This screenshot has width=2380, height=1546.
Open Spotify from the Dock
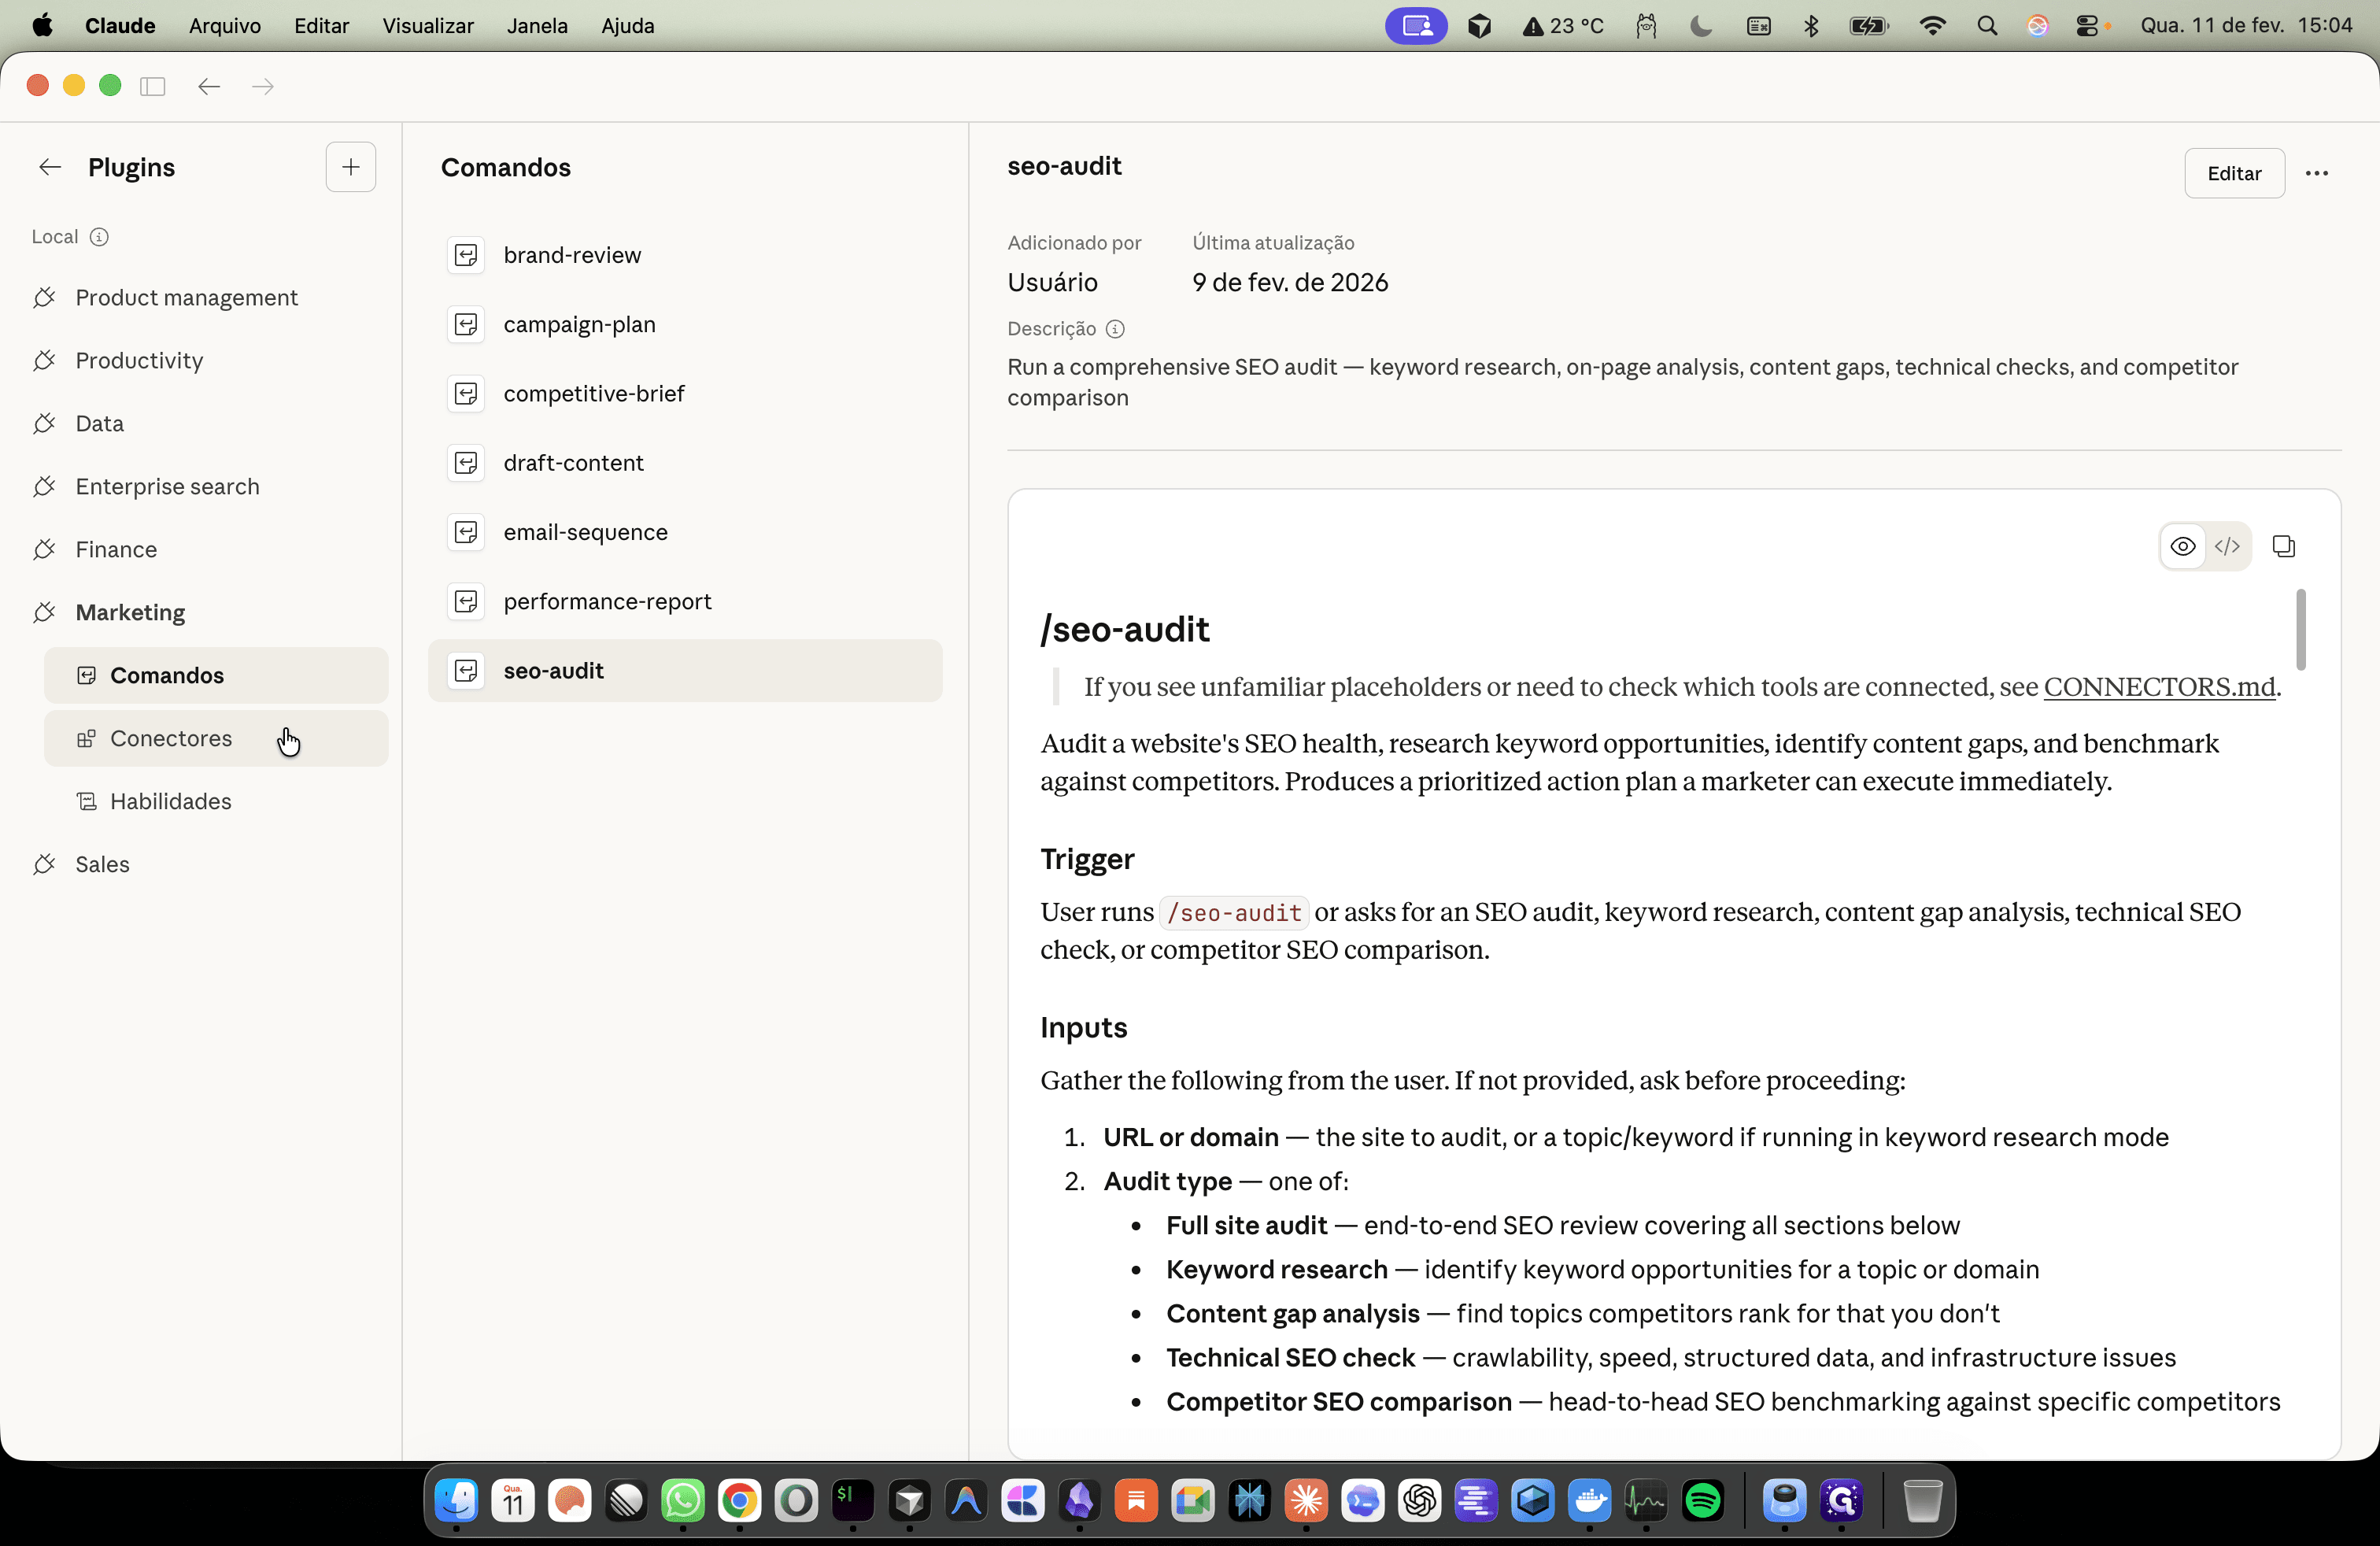click(1702, 1500)
